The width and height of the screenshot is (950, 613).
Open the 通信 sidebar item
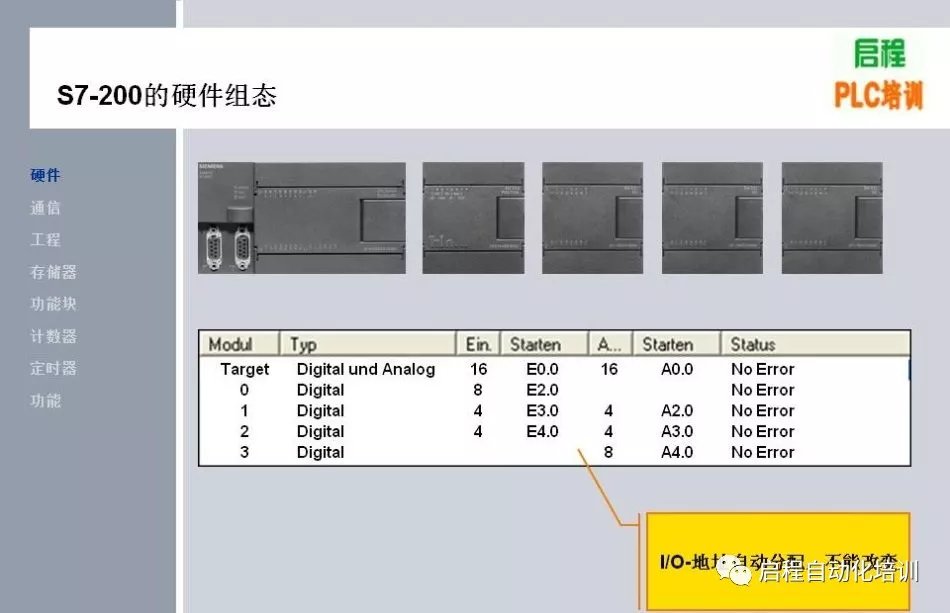tap(45, 208)
